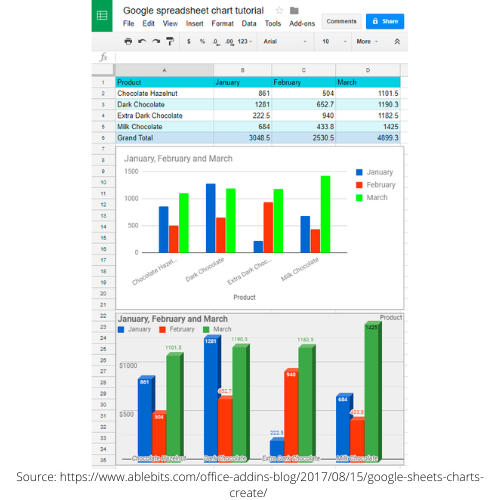Select column D header
Viewport: 500px width, 500px height.
tap(368, 70)
